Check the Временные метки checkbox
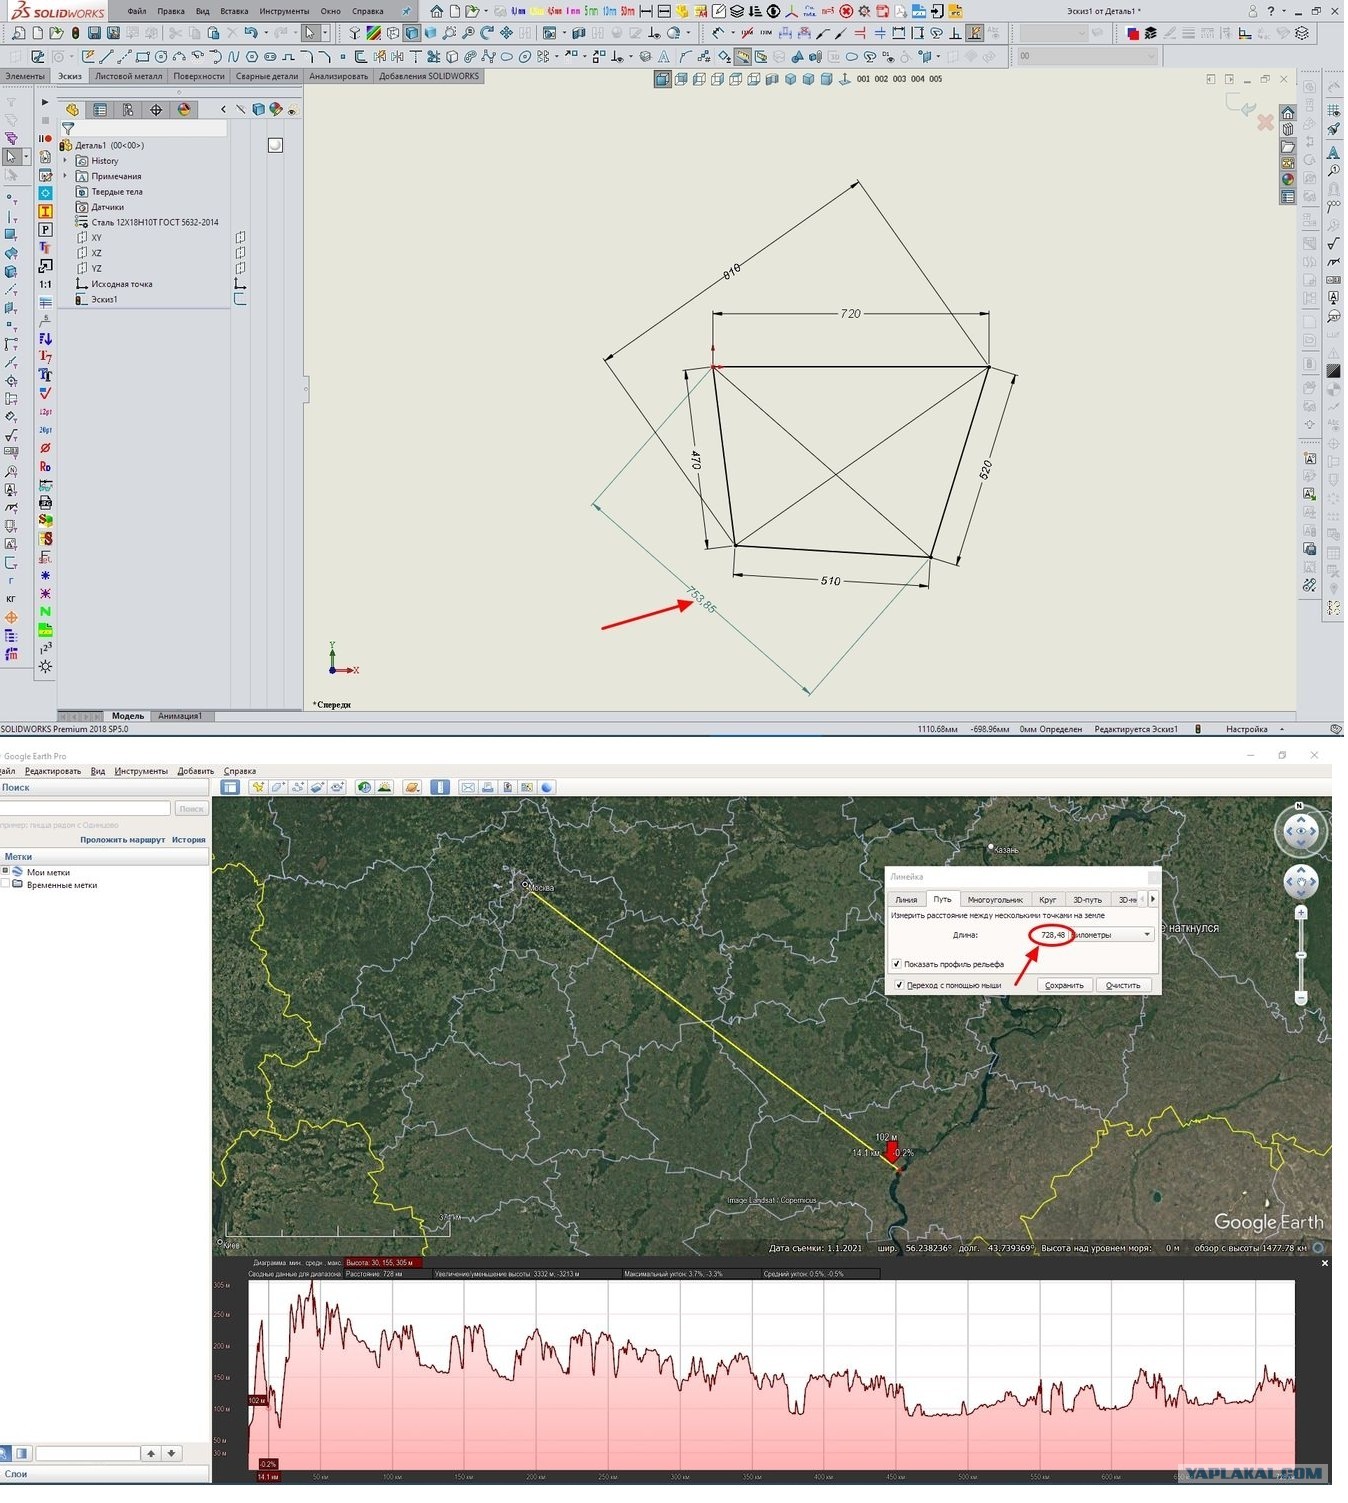Image resolution: width=1348 pixels, height=1503 pixels. (5, 884)
